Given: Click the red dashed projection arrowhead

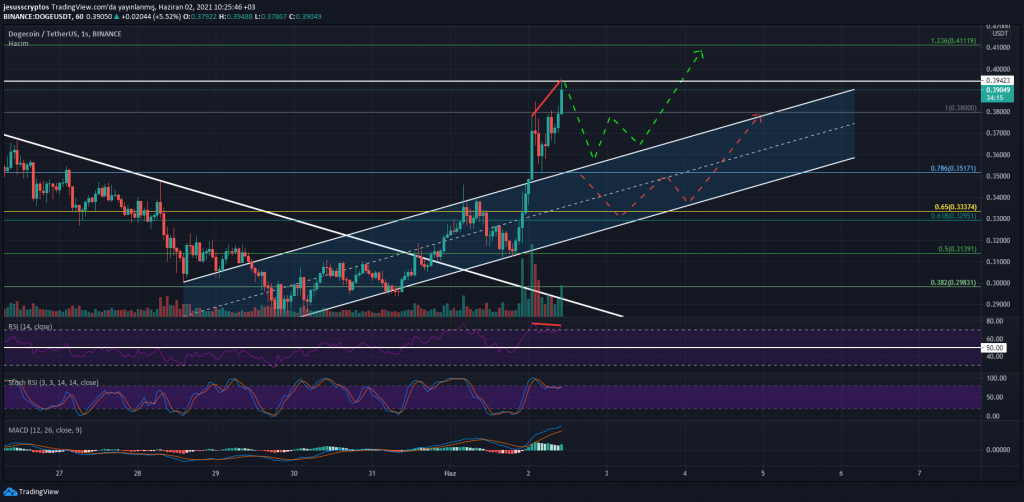Looking at the screenshot, I should [759, 117].
